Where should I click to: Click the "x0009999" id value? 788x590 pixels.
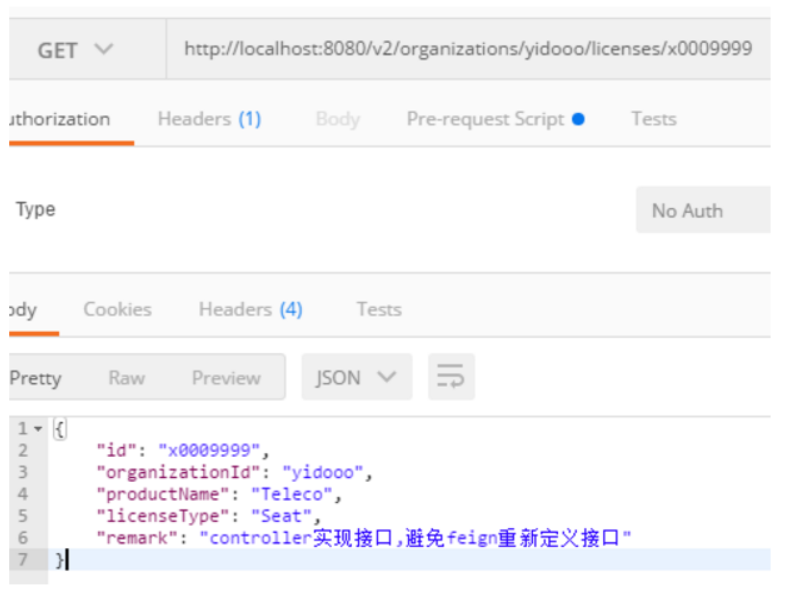coord(209,451)
